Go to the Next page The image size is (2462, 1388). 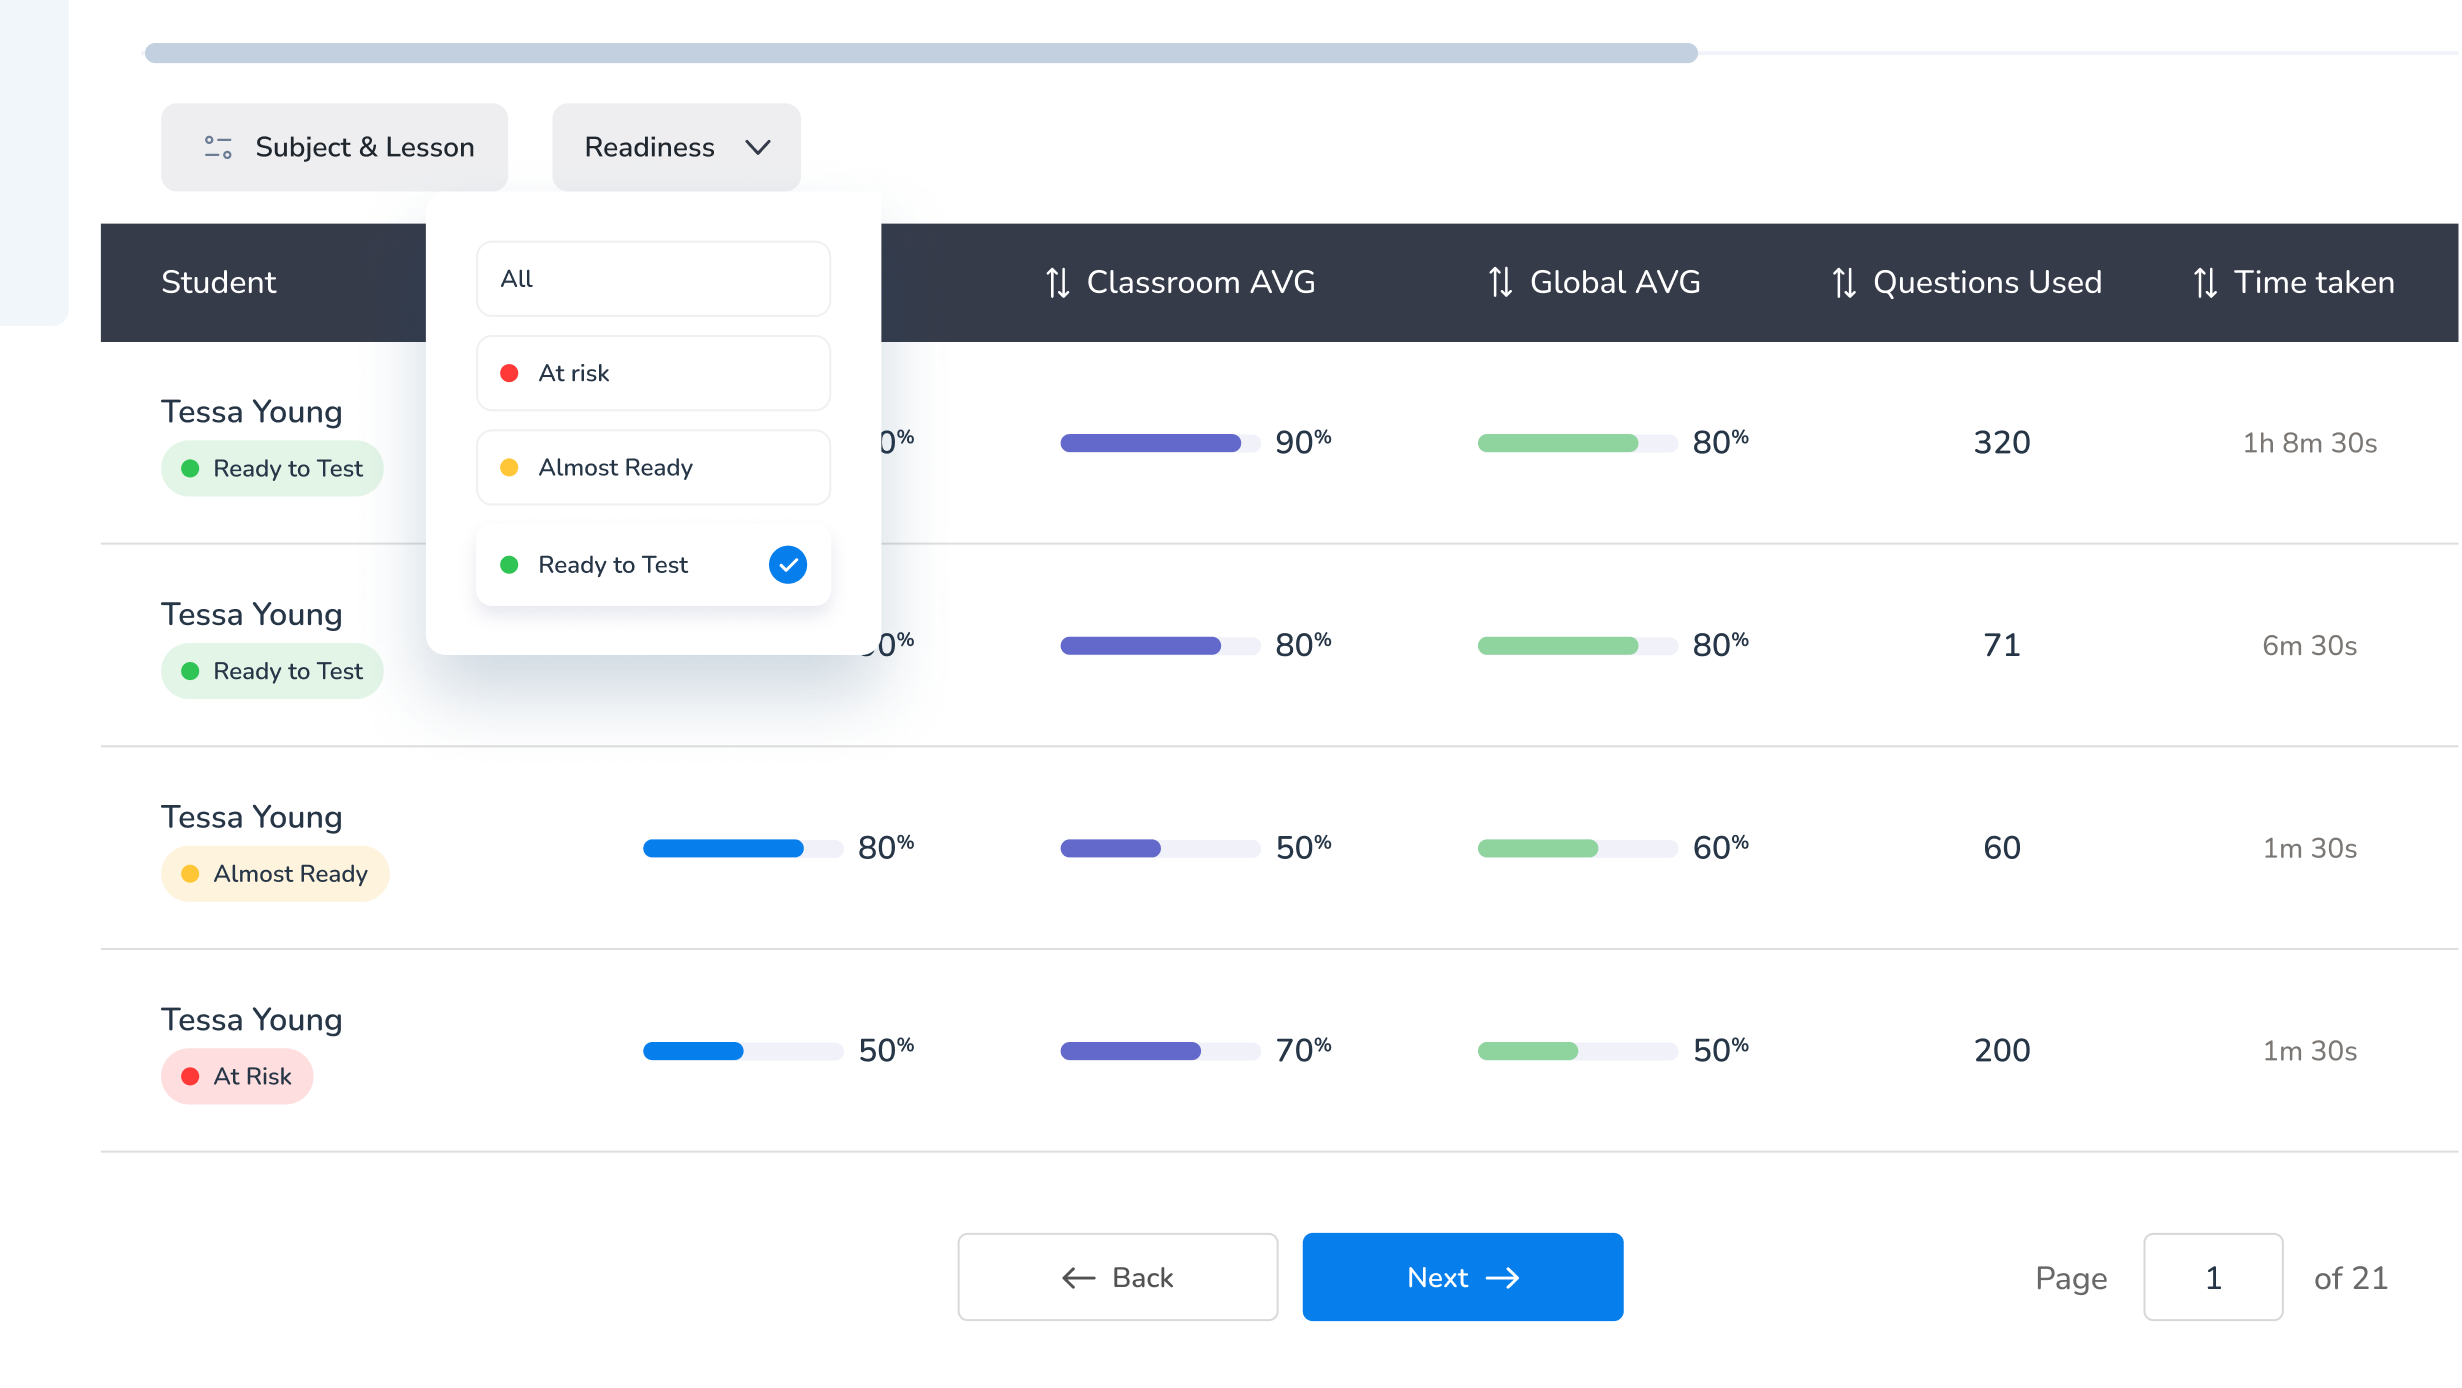click(x=1462, y=1278)
